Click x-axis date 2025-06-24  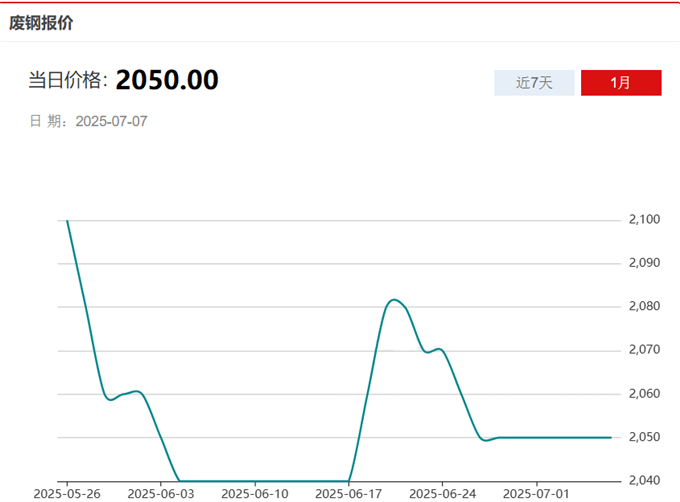click(443, 493)
